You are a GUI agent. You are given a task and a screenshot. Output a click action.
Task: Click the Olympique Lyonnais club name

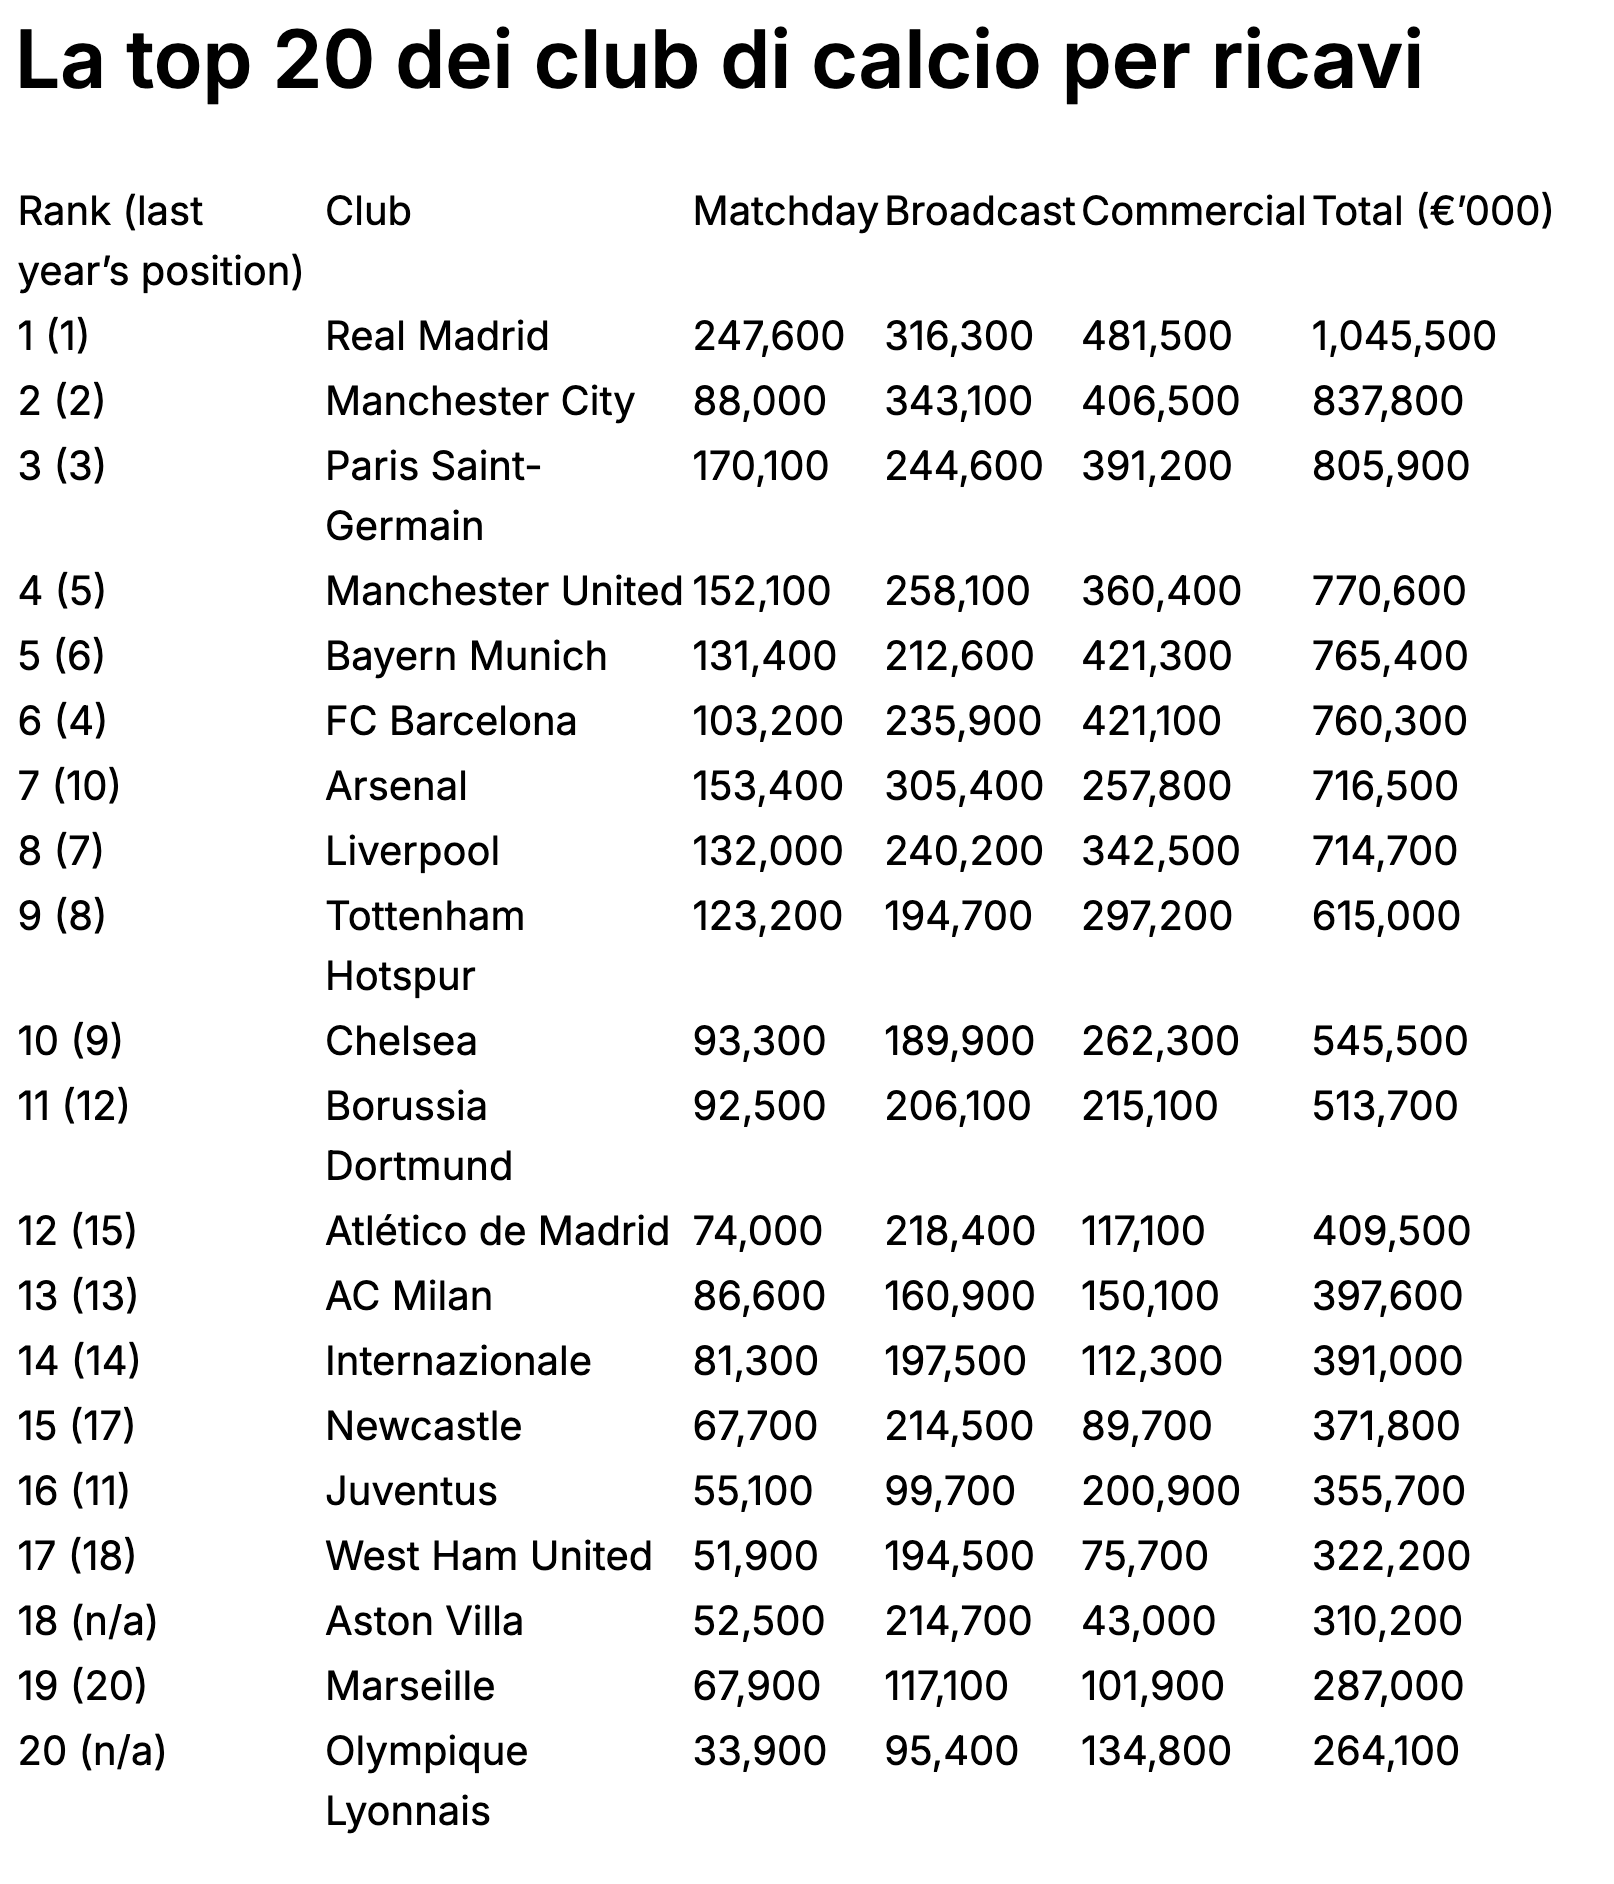click(427, 1781)
